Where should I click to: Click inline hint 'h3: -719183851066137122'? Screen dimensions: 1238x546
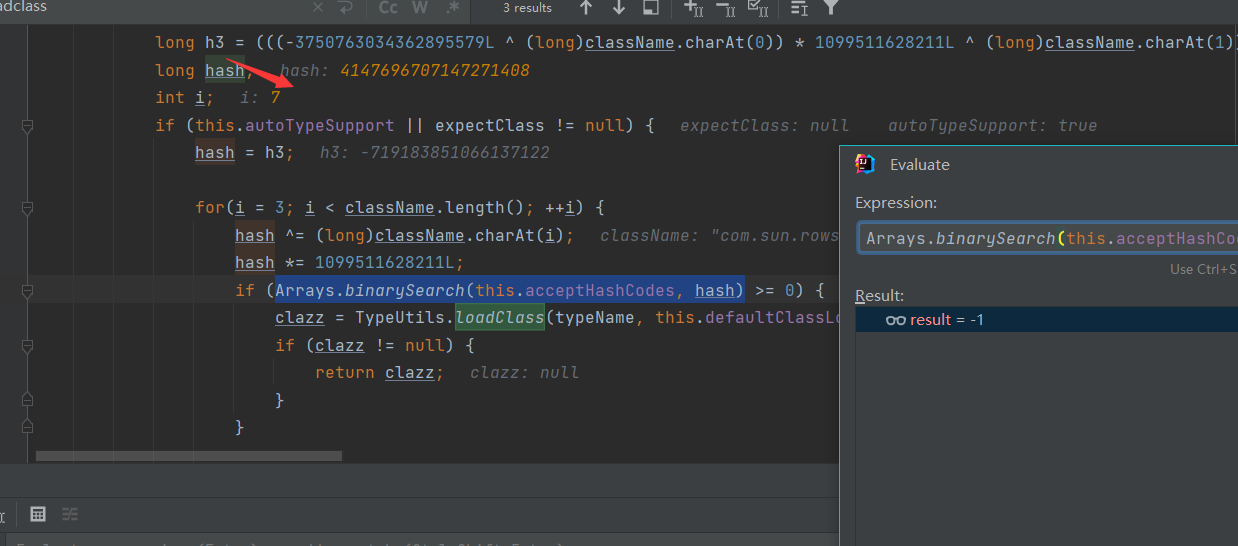pos(435,153)
